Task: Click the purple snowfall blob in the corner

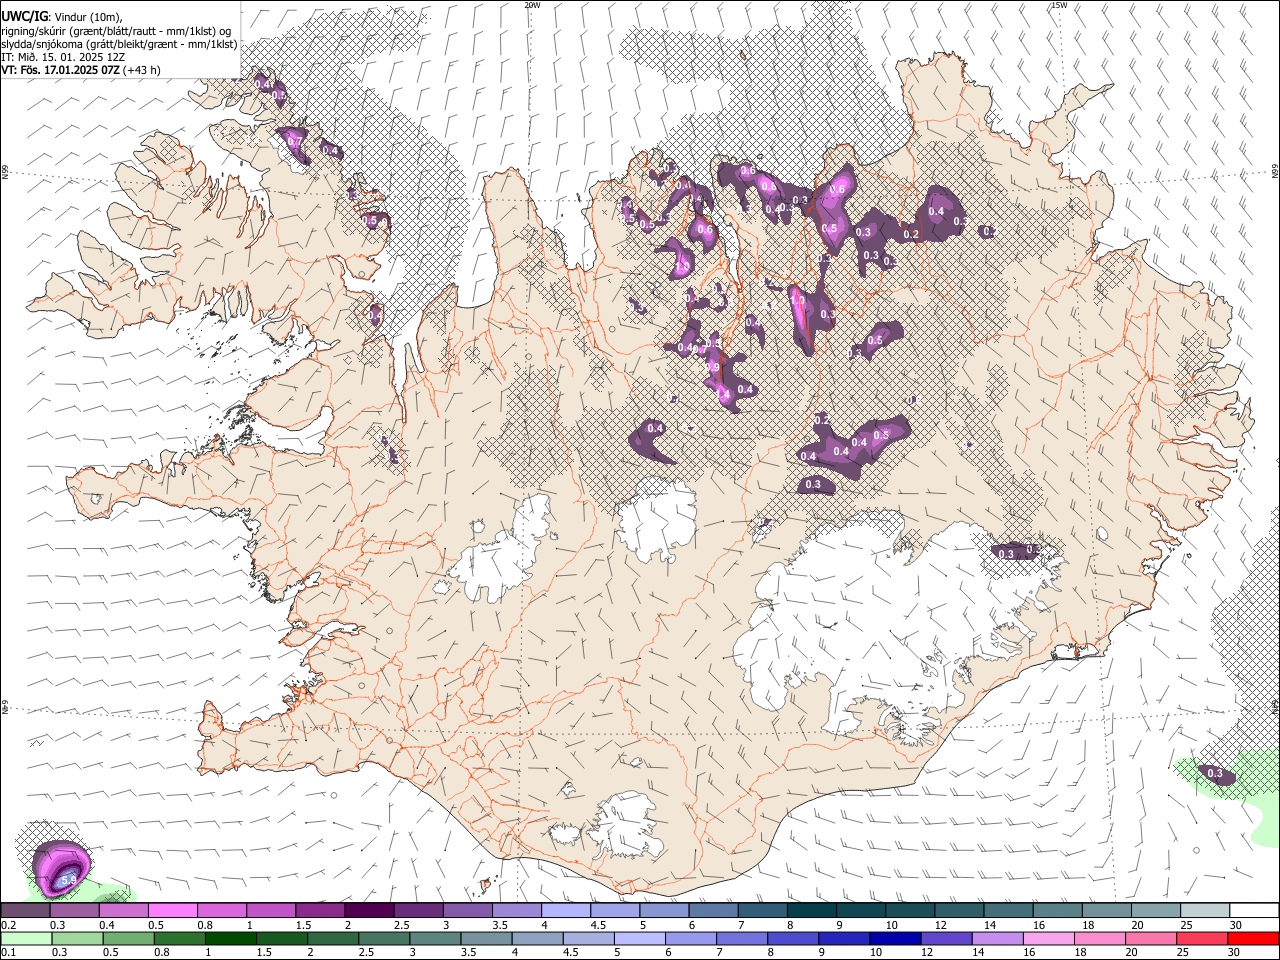Action: coord(62,868)
